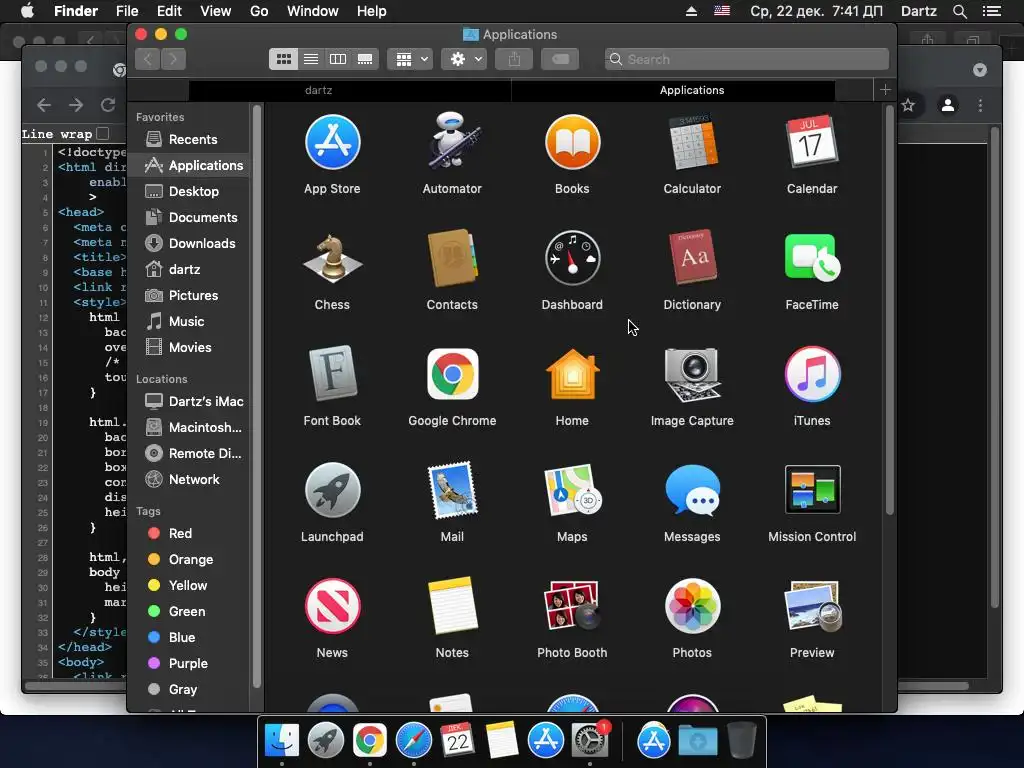
Task: Go back in Finder navigation
Action: click(148, 59)
